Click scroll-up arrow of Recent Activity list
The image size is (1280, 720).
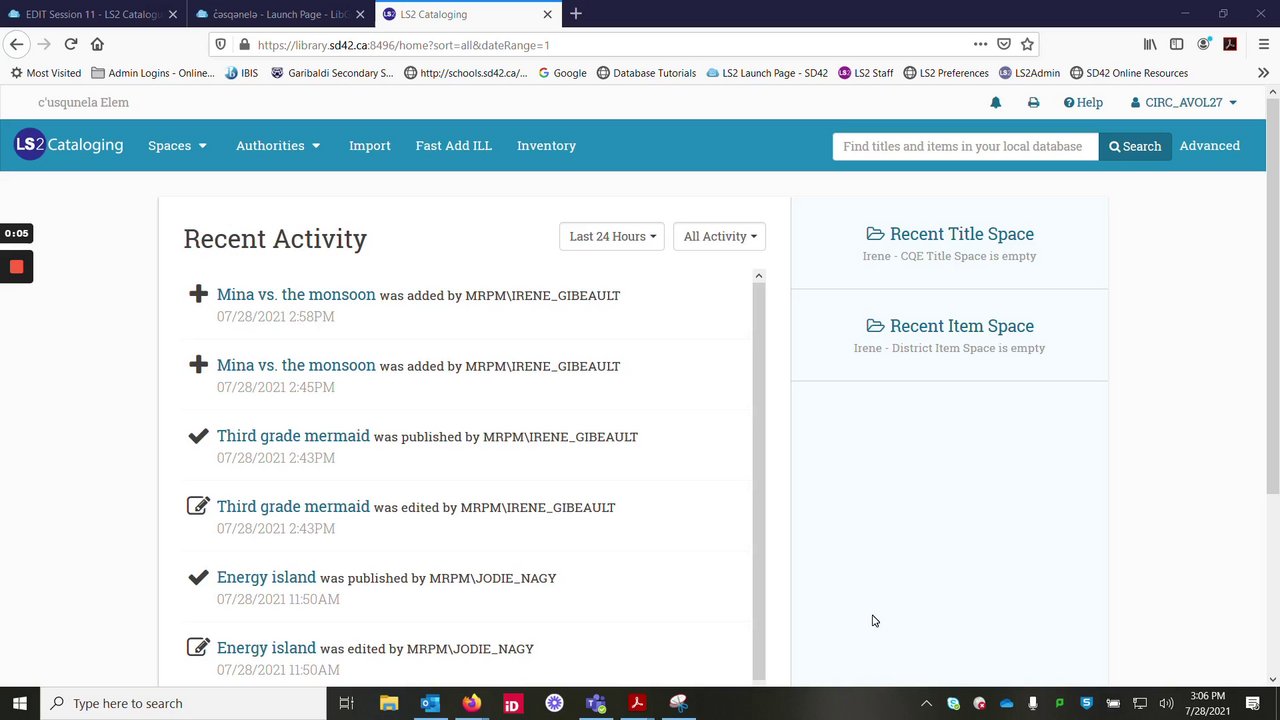click(758, 276)
